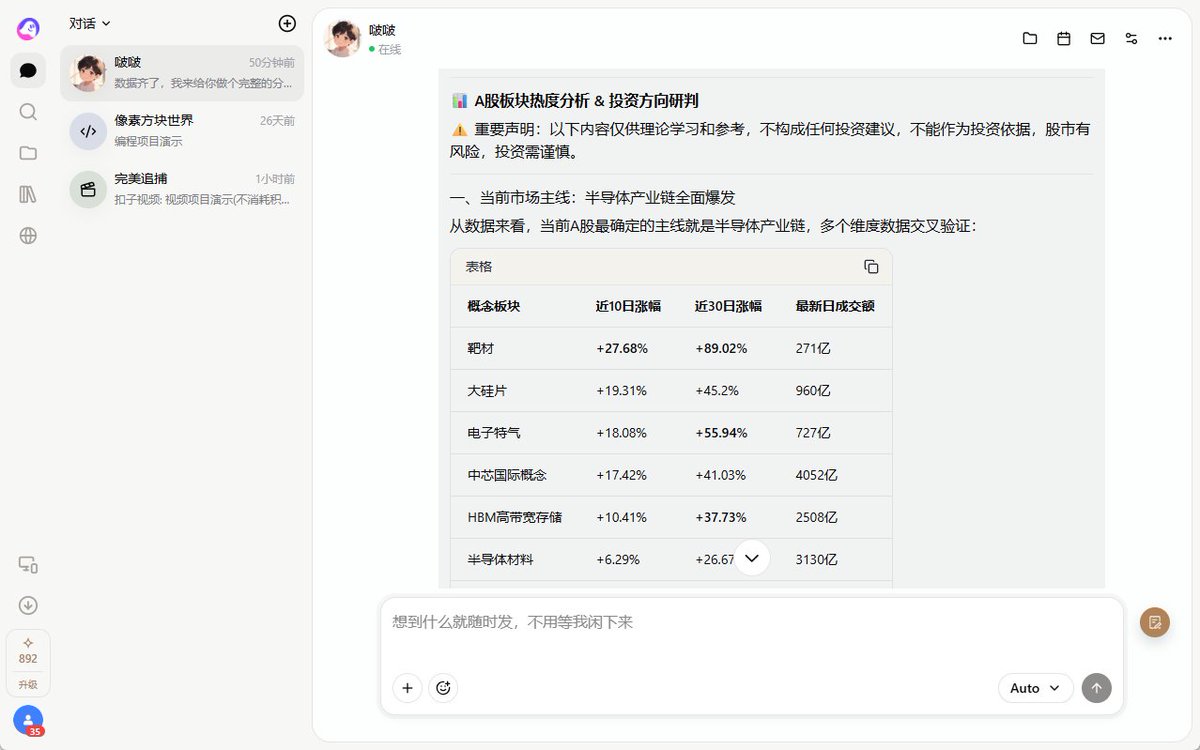Click the 近10日涨幅 column header
Image resolution: width=1200 pixels, height=750 pixels.
tap(628, 307)
